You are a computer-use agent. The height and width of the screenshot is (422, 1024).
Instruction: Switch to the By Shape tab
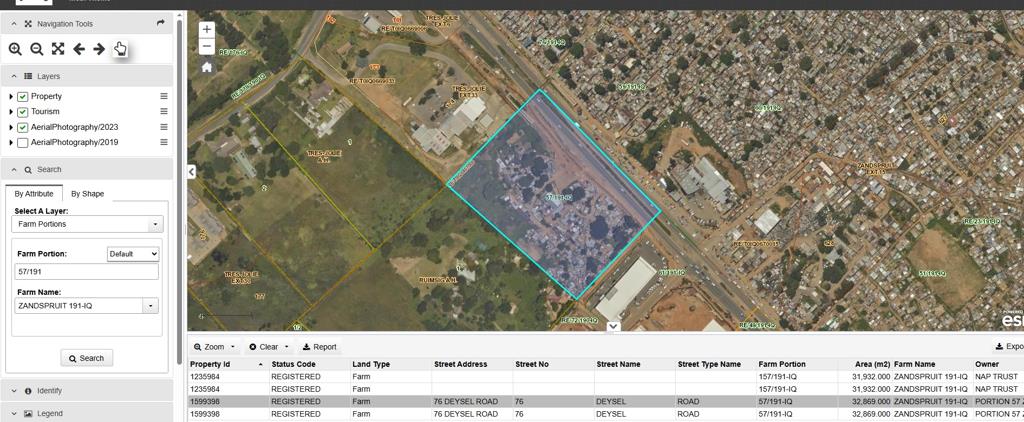point(87,194)
